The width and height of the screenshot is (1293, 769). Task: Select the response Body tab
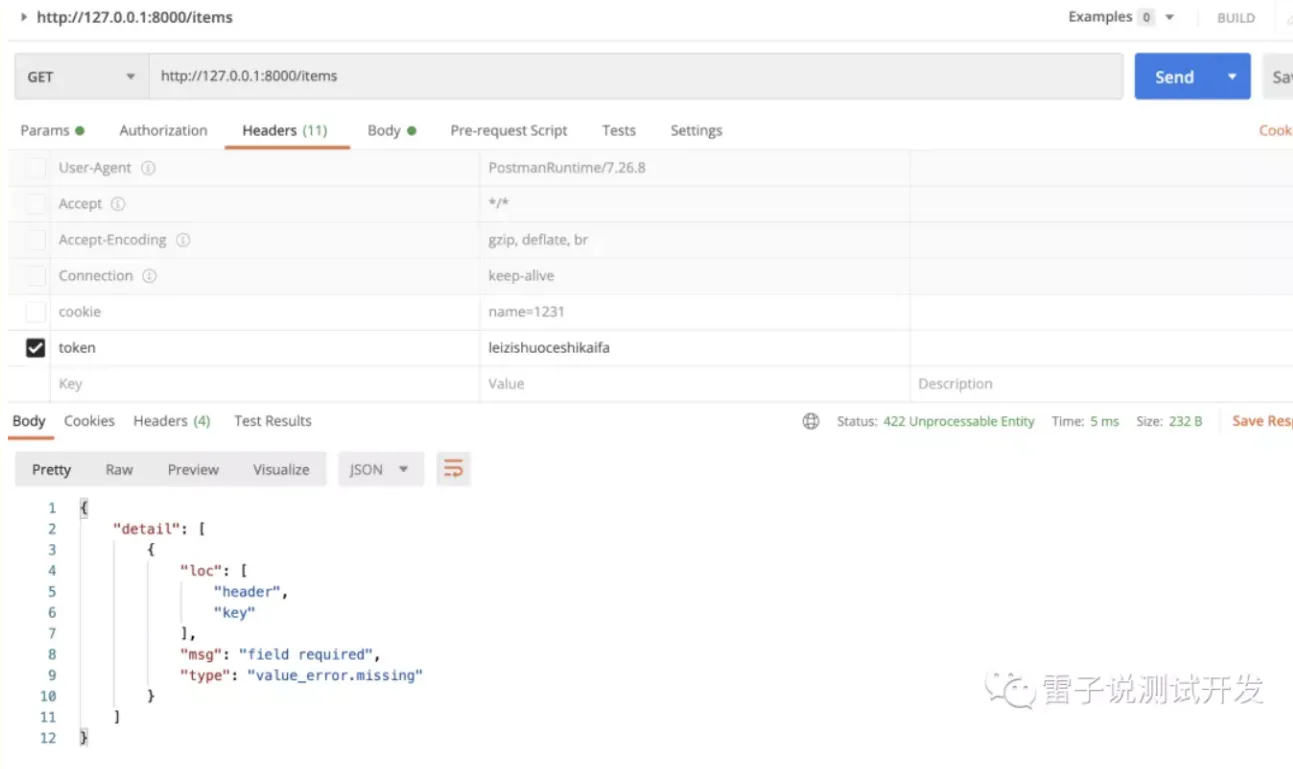29,421
